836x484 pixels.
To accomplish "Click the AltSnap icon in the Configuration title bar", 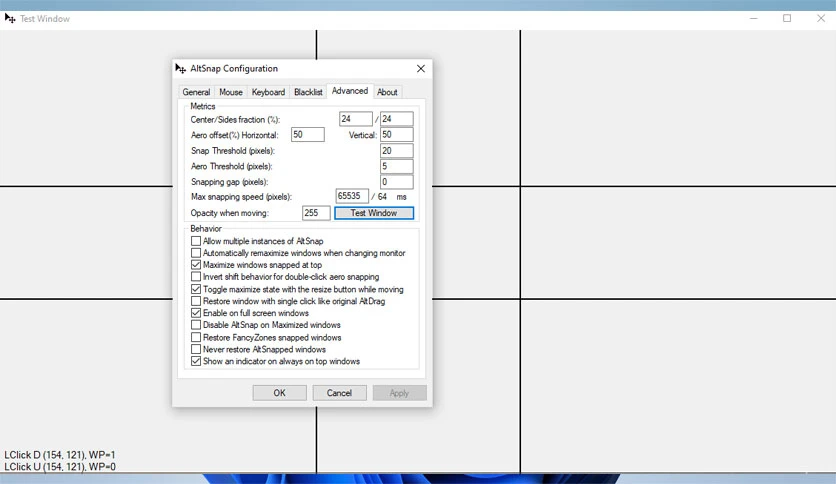I will click(180, 68).
